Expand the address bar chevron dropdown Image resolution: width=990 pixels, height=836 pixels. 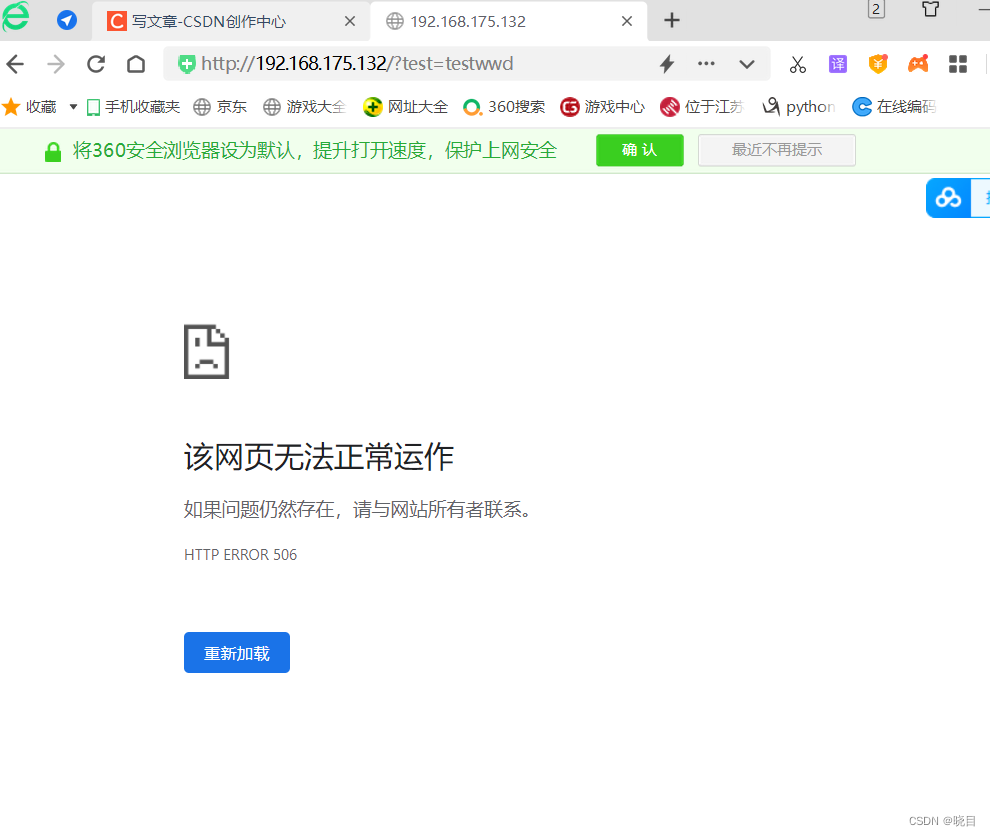(747, 63)
